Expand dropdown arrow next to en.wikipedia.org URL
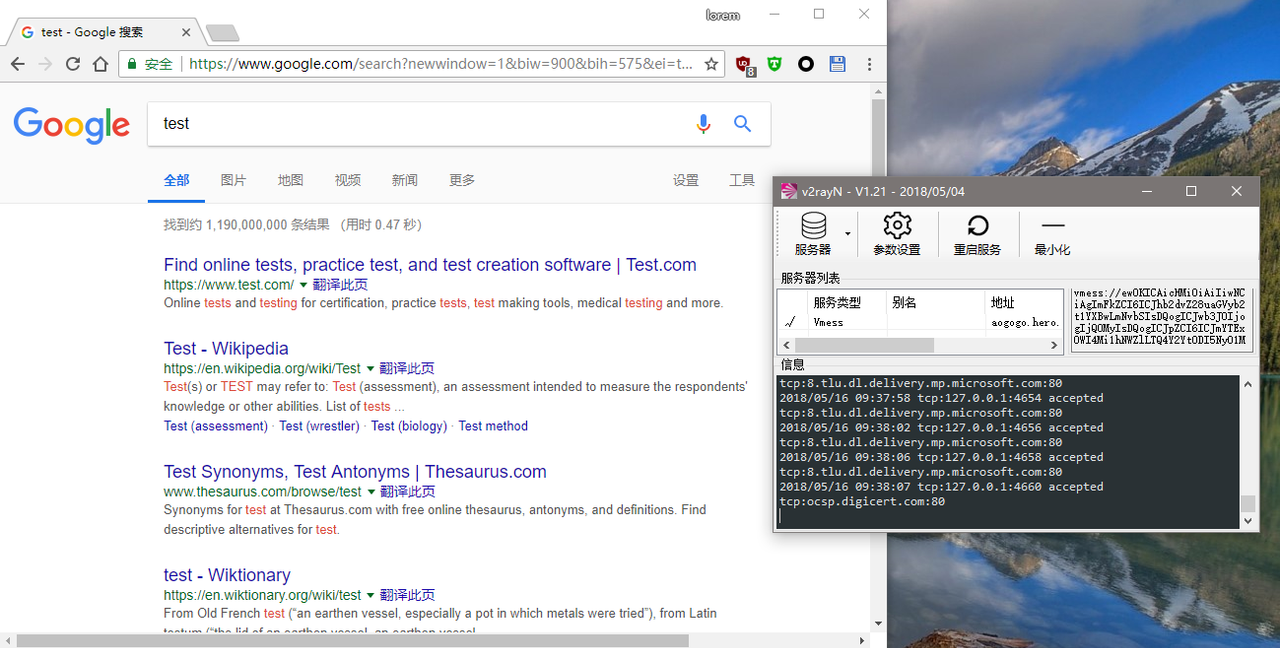Screen dimensions: 1280x648 pos(370,368)
